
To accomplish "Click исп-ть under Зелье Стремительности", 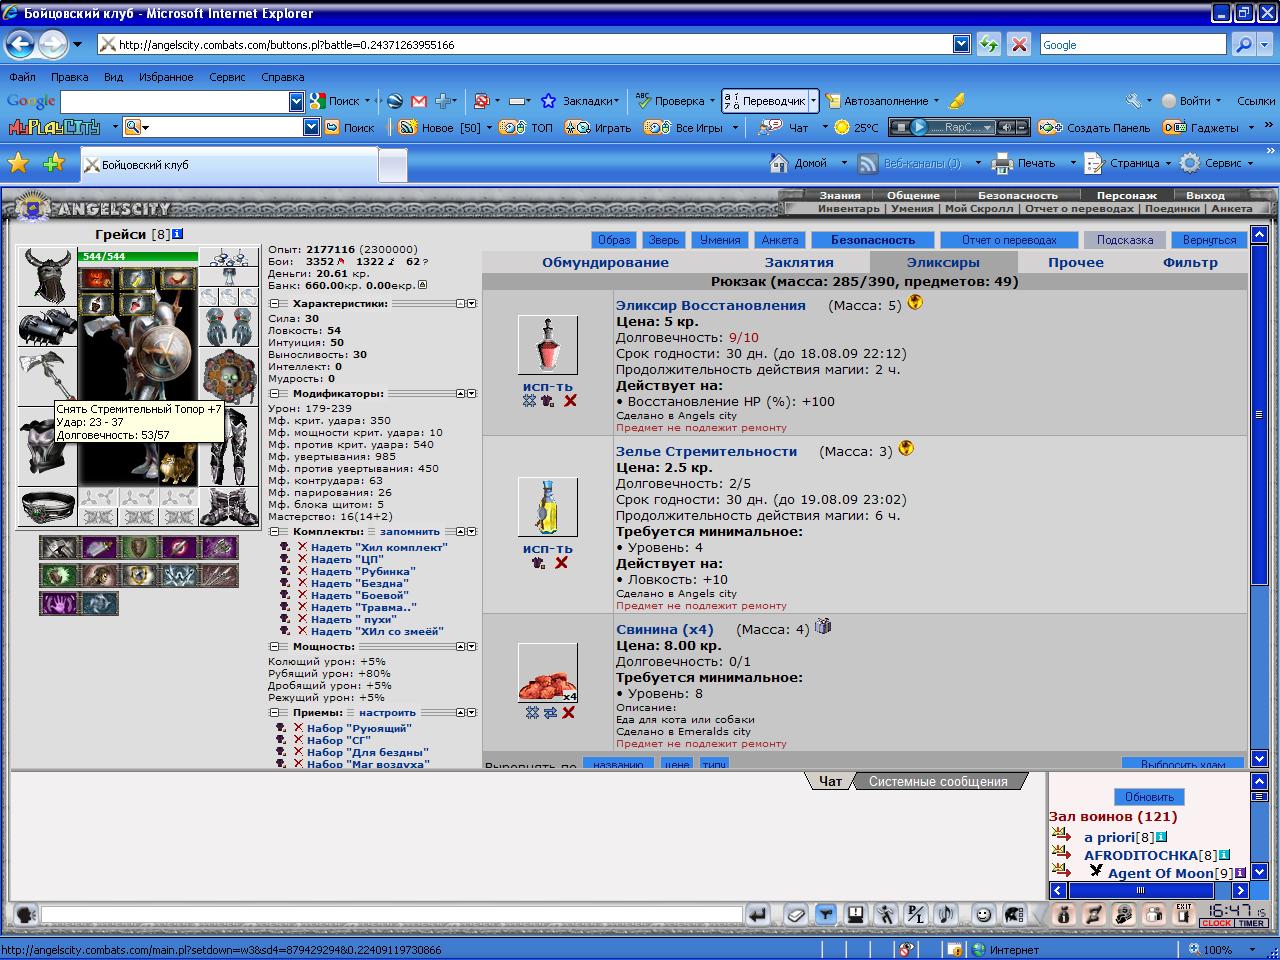I will coord(547,548).
